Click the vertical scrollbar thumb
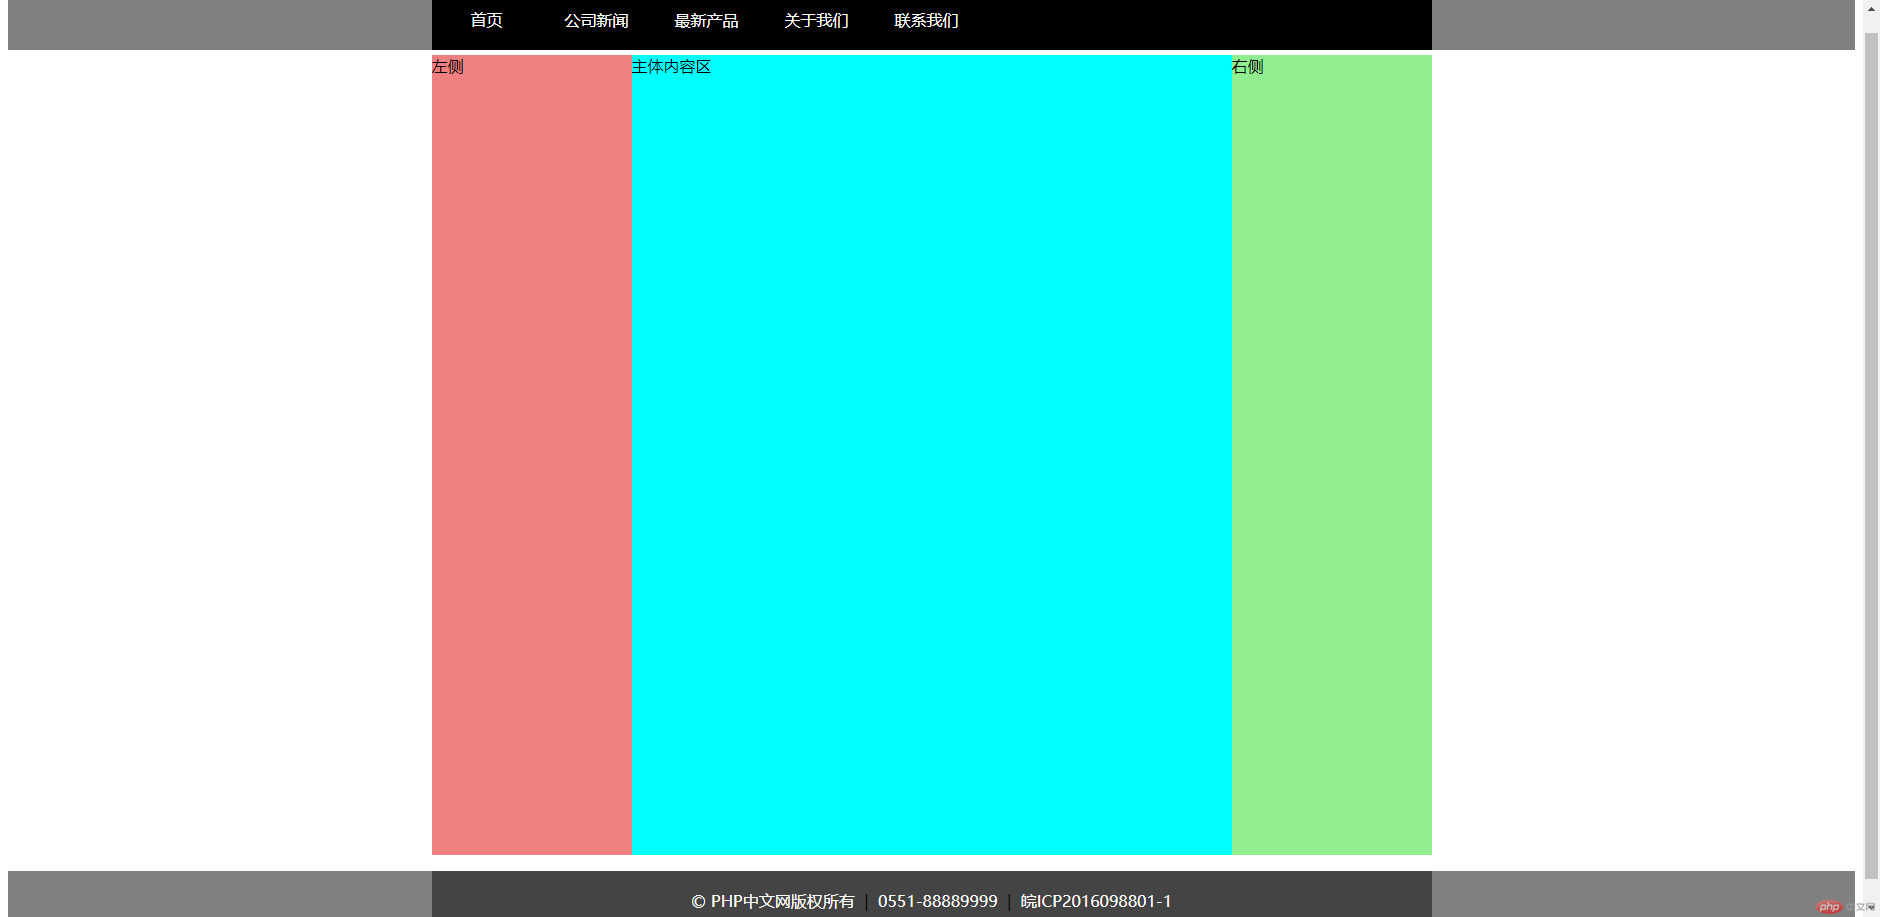The image size is (1880, 917). [1871, 455]
